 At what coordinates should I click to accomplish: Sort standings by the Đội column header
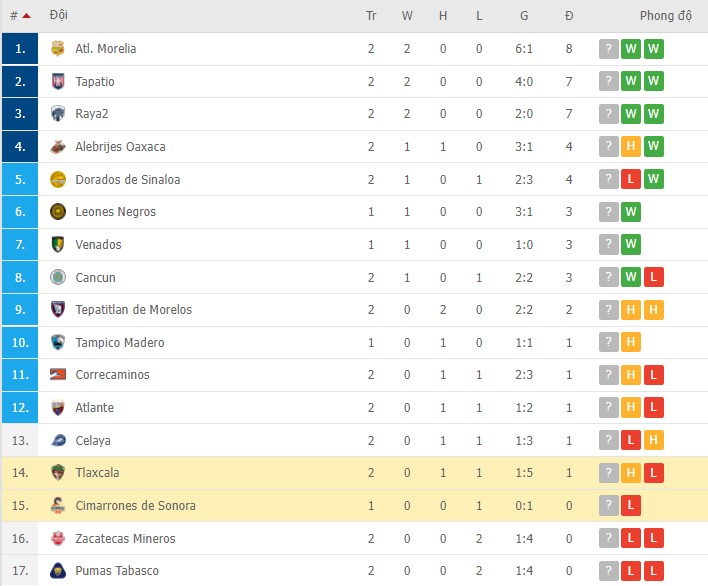click(x=58, y=16)
